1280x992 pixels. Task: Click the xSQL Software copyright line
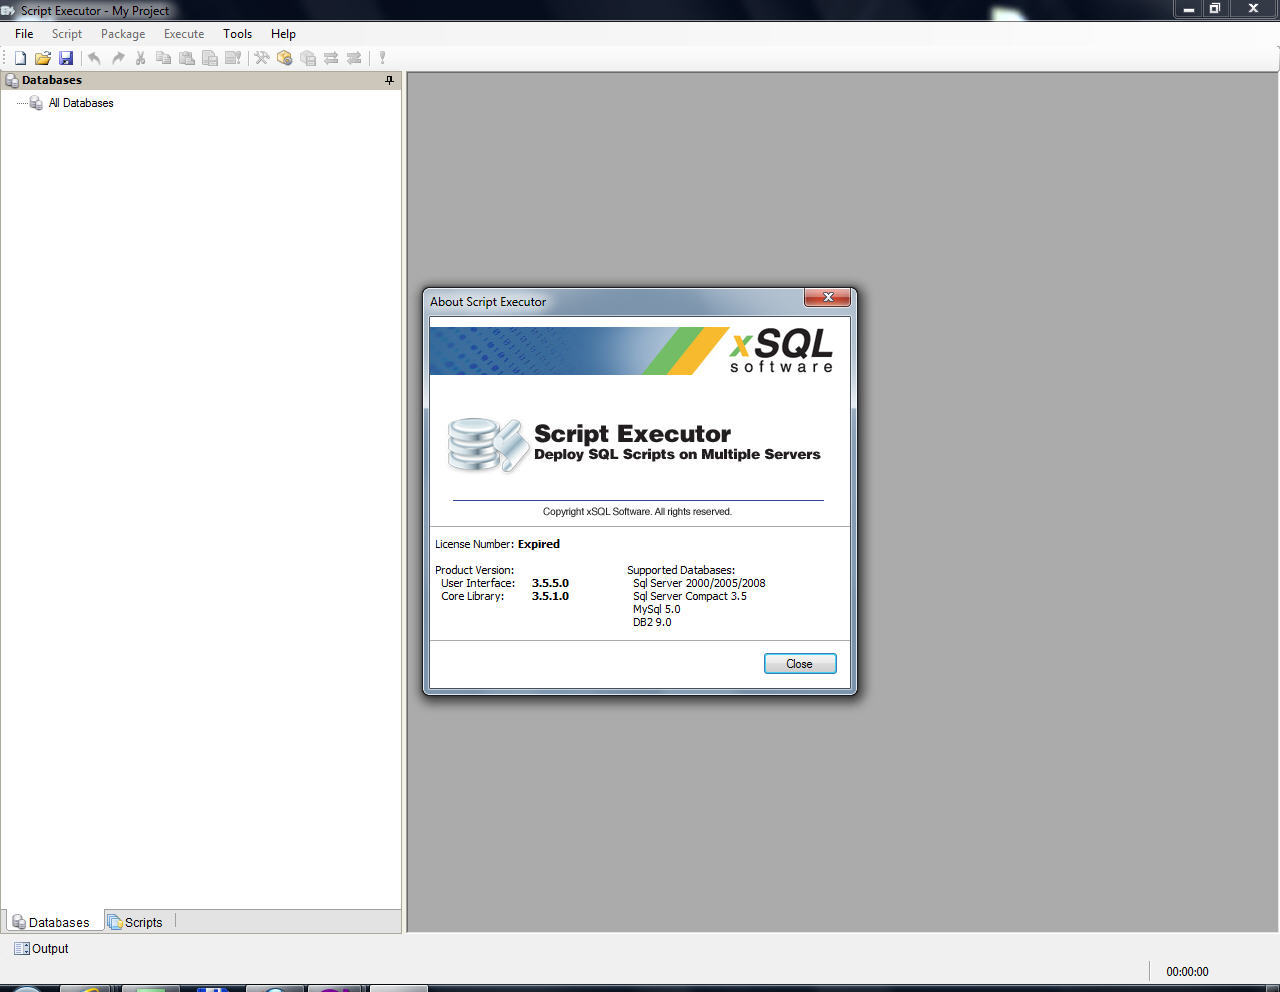click(637, 511)
